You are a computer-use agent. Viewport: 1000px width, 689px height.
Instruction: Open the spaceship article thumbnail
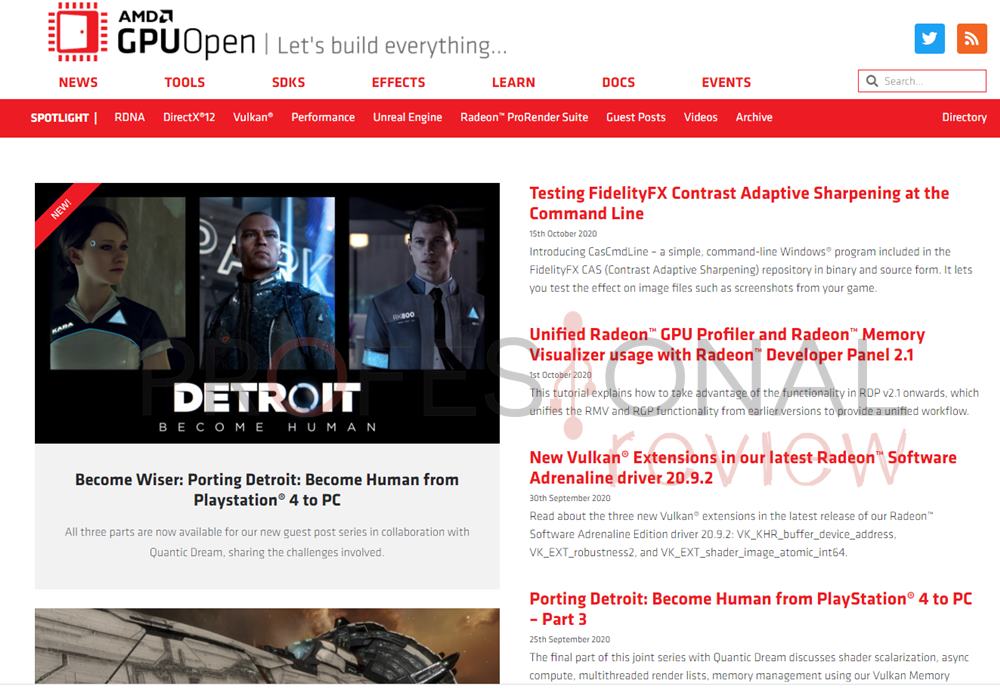pos(267,646)
